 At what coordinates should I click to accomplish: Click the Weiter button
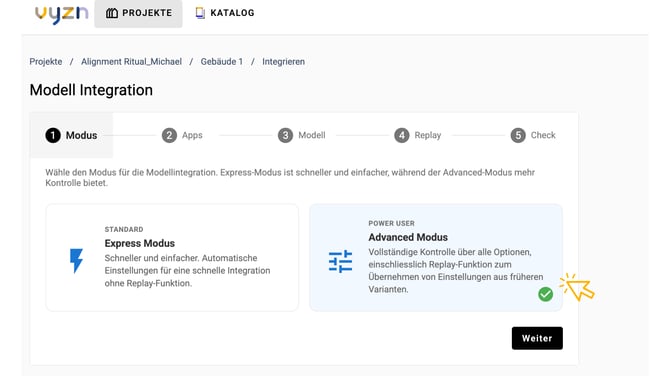point(537,338)
